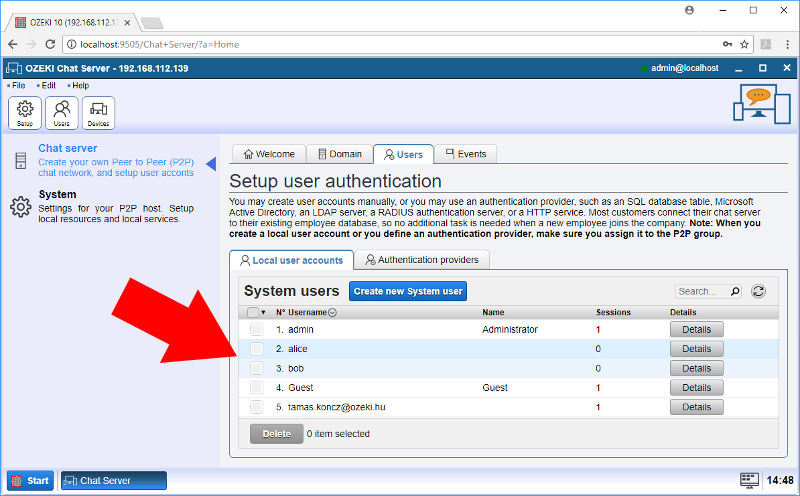This screenshot has height=496, width=800.
Task: Switch to the Welcome tab
Action: point(269,154)
